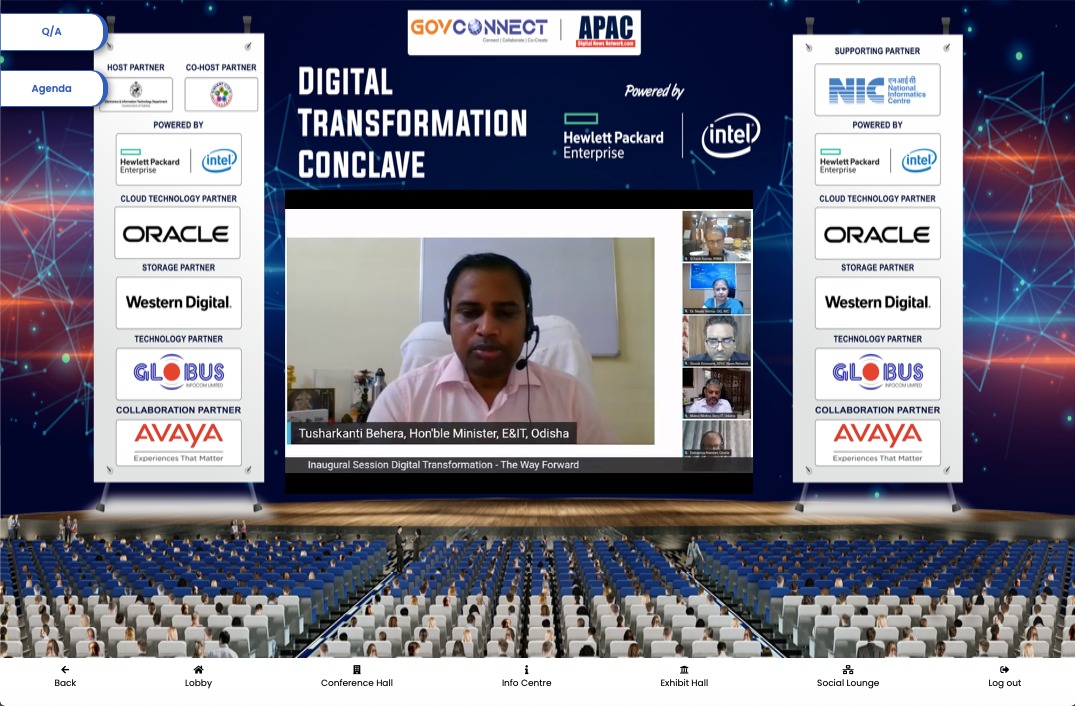This screenshot has width=1075, height=706.
Task: Click the large Hewlett Packard Enterprise logo
Action: coord(613,136)
